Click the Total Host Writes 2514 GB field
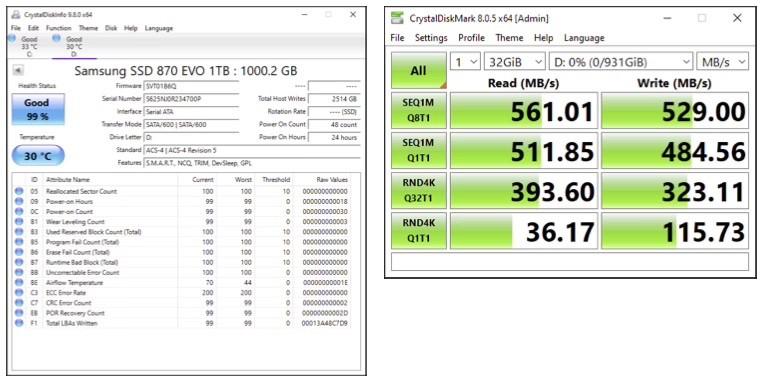764x385 pixels. click(334, 99)
